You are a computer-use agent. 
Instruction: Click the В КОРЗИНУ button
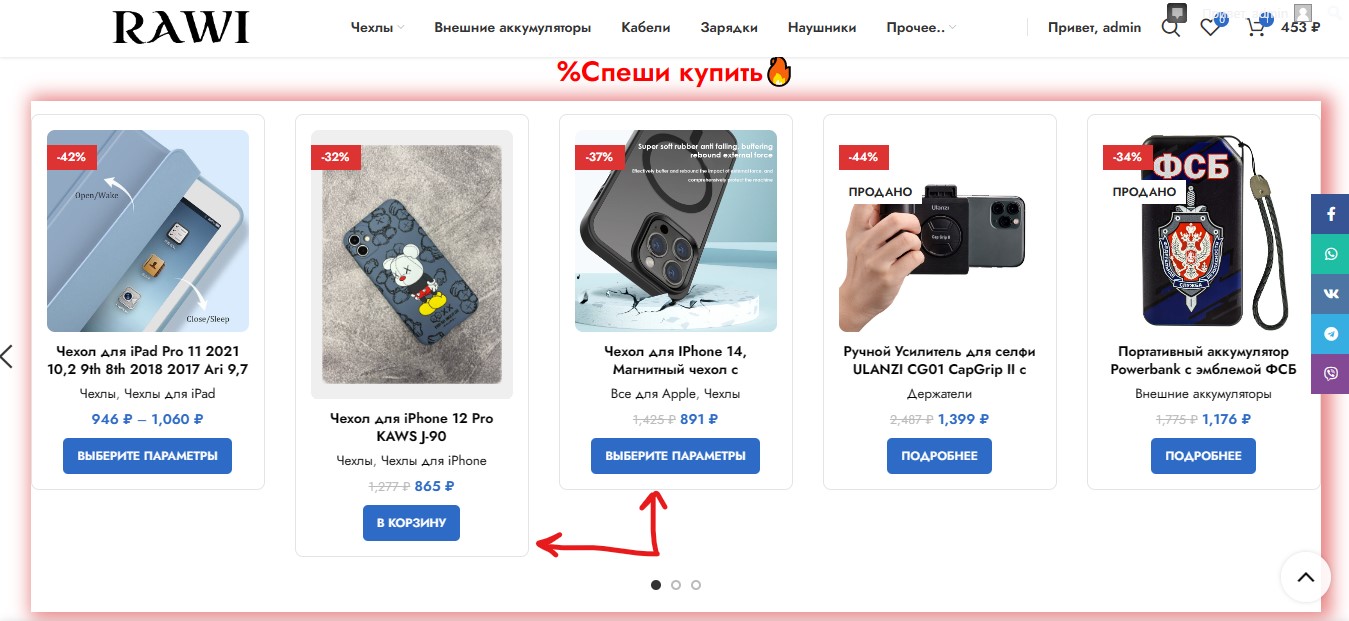coord(411,522)
